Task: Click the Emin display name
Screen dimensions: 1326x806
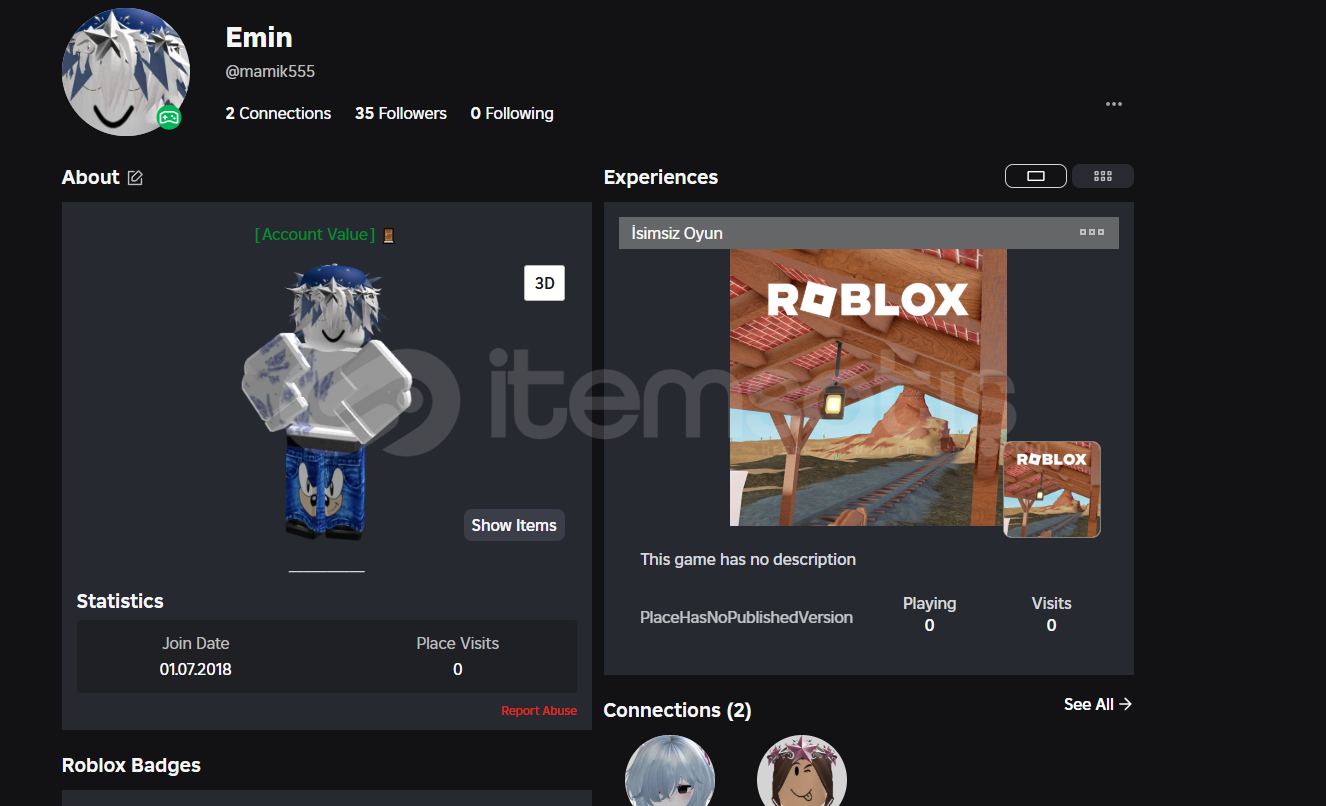Action: tap(259, 37)
